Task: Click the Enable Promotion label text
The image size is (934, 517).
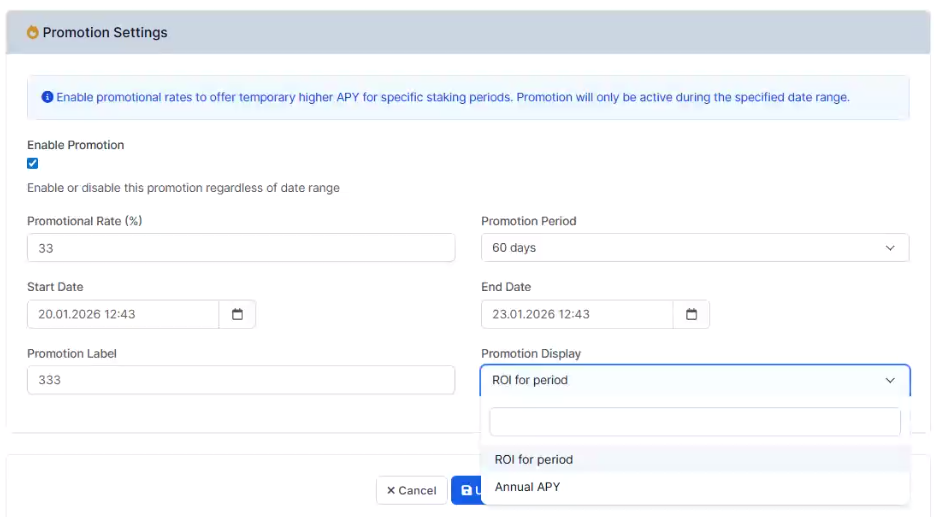Action: tap(76, 145)
